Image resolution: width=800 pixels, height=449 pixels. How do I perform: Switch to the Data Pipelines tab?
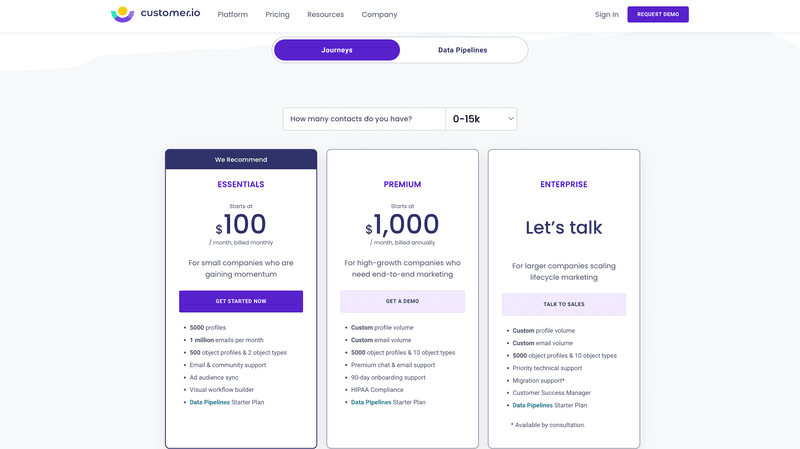(462, 50)
